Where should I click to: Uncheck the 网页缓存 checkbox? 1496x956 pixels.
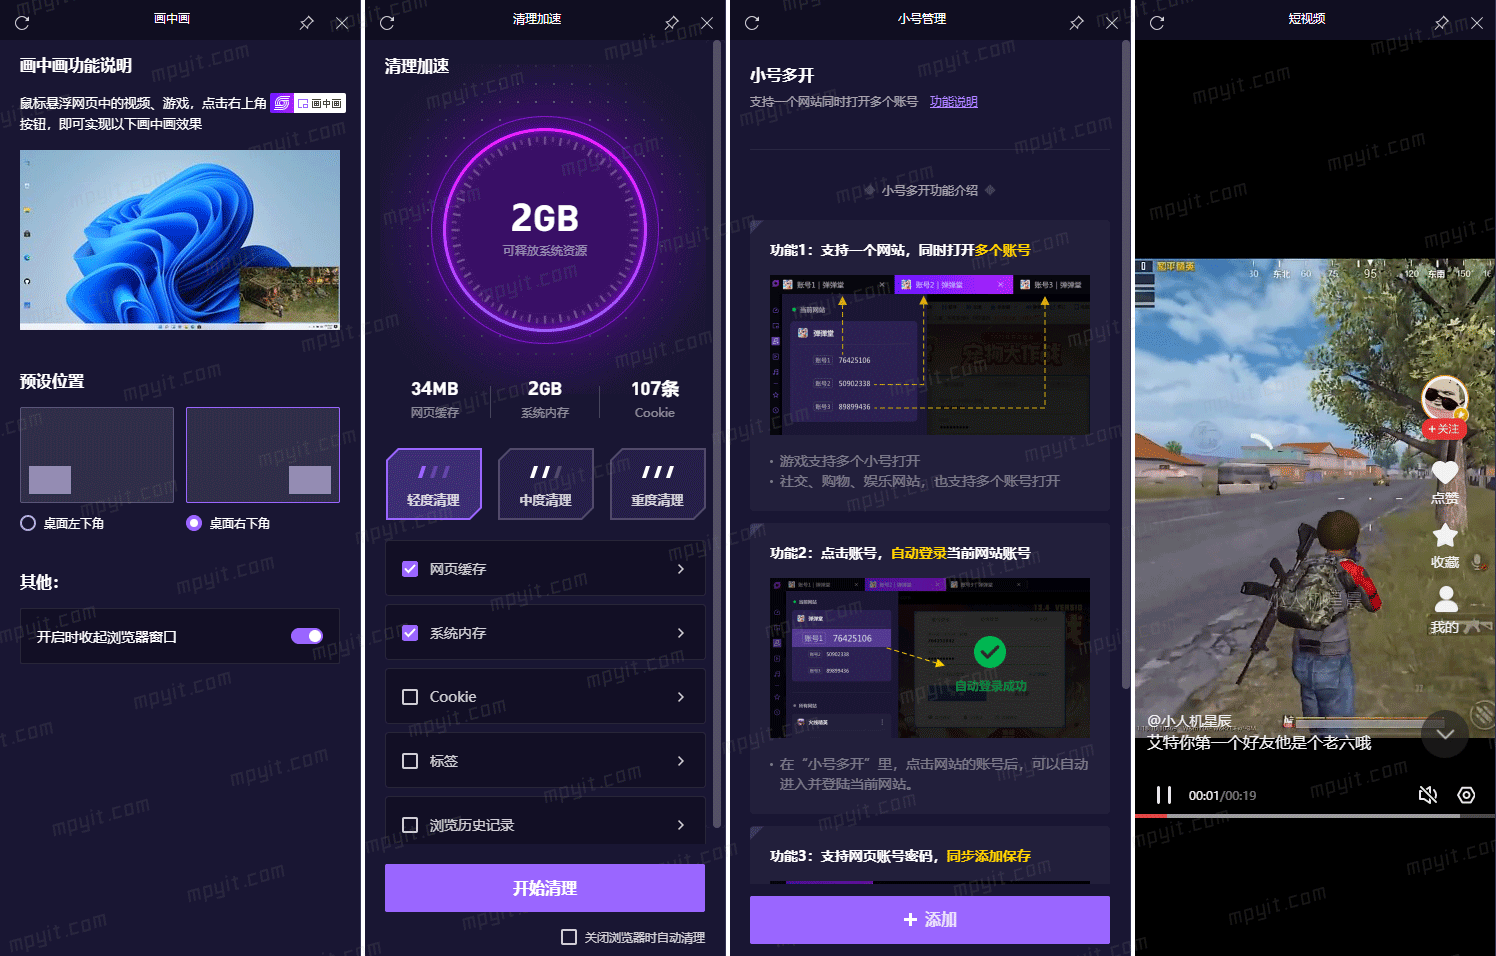pos(410,569)
